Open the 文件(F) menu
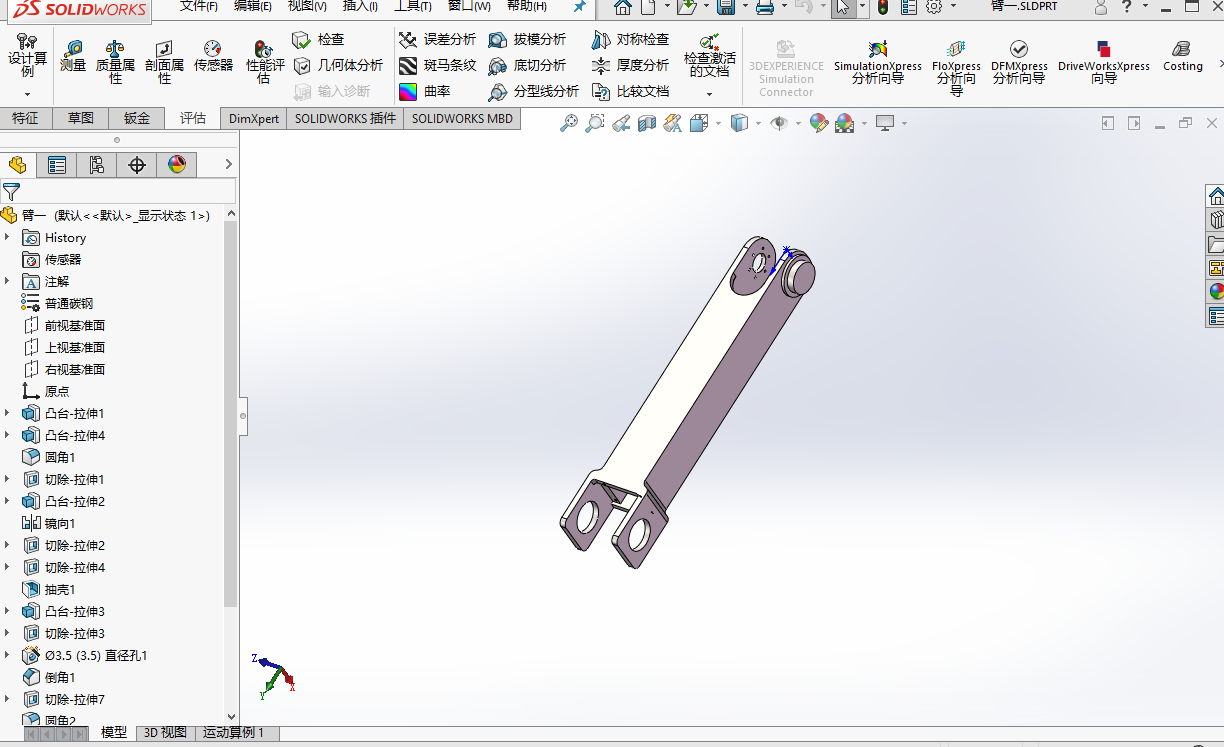This screenshot has height=747, width=1224. (x=199, y=6)
